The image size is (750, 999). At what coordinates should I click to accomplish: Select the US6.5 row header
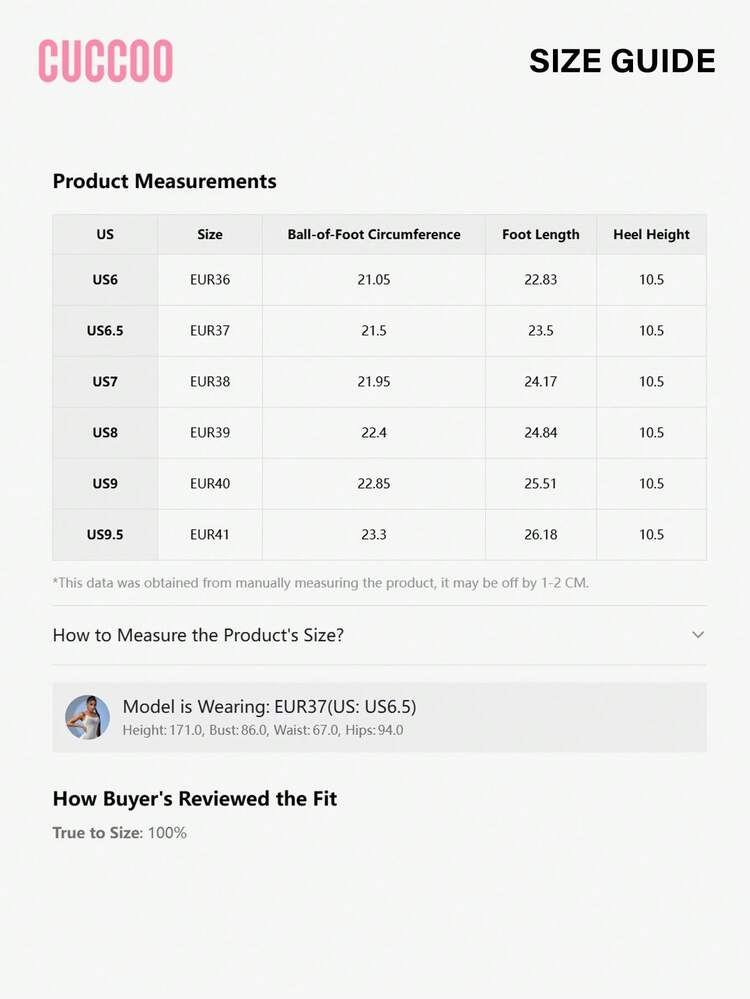click(x=105, y=331)
